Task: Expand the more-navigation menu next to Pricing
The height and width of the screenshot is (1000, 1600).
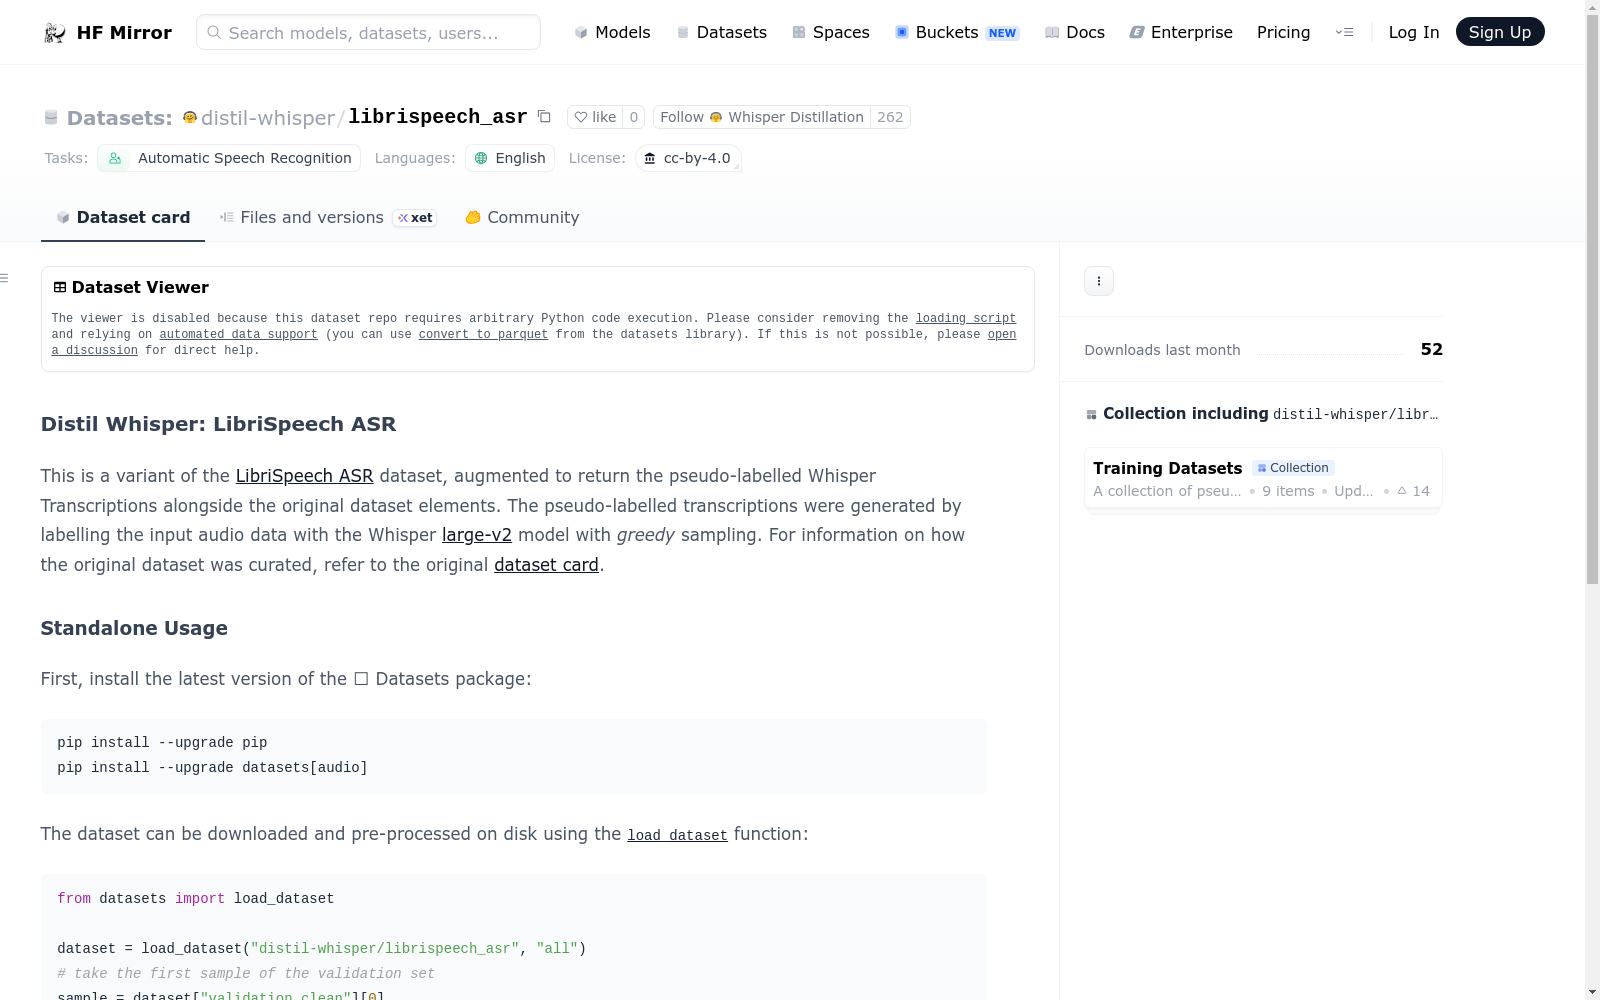Action: (x=1345, y=32)
